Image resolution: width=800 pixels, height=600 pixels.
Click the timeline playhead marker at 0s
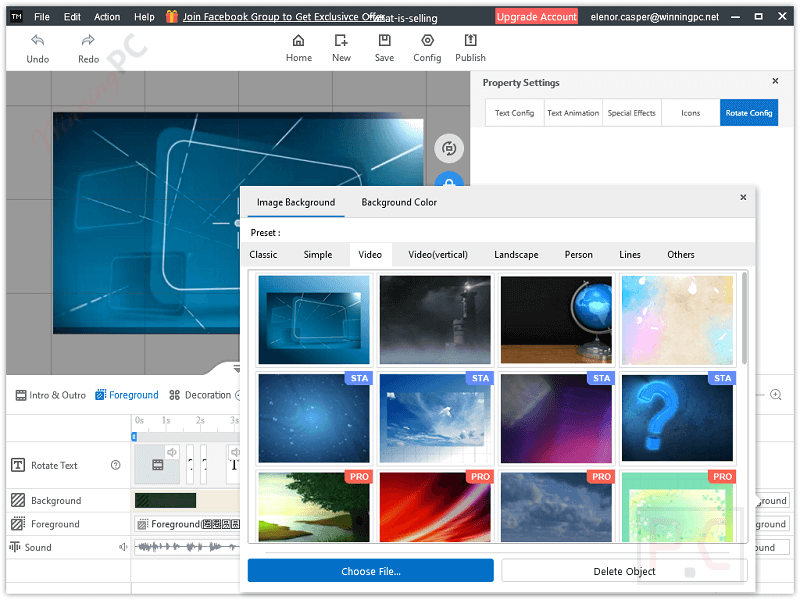[134, 436]
